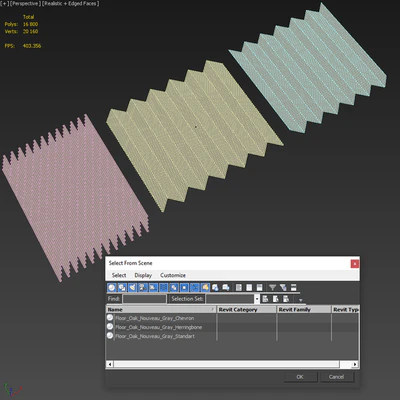The height and width of the screenshot is (400, 400).
Task: Click the Revit Category column header
Action: pos(247,310)
